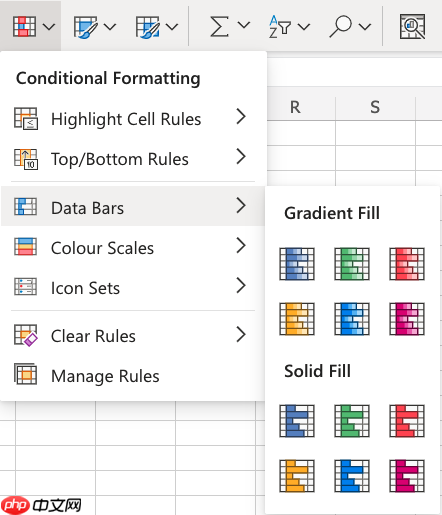Click the Analyse Data icon

412,26
